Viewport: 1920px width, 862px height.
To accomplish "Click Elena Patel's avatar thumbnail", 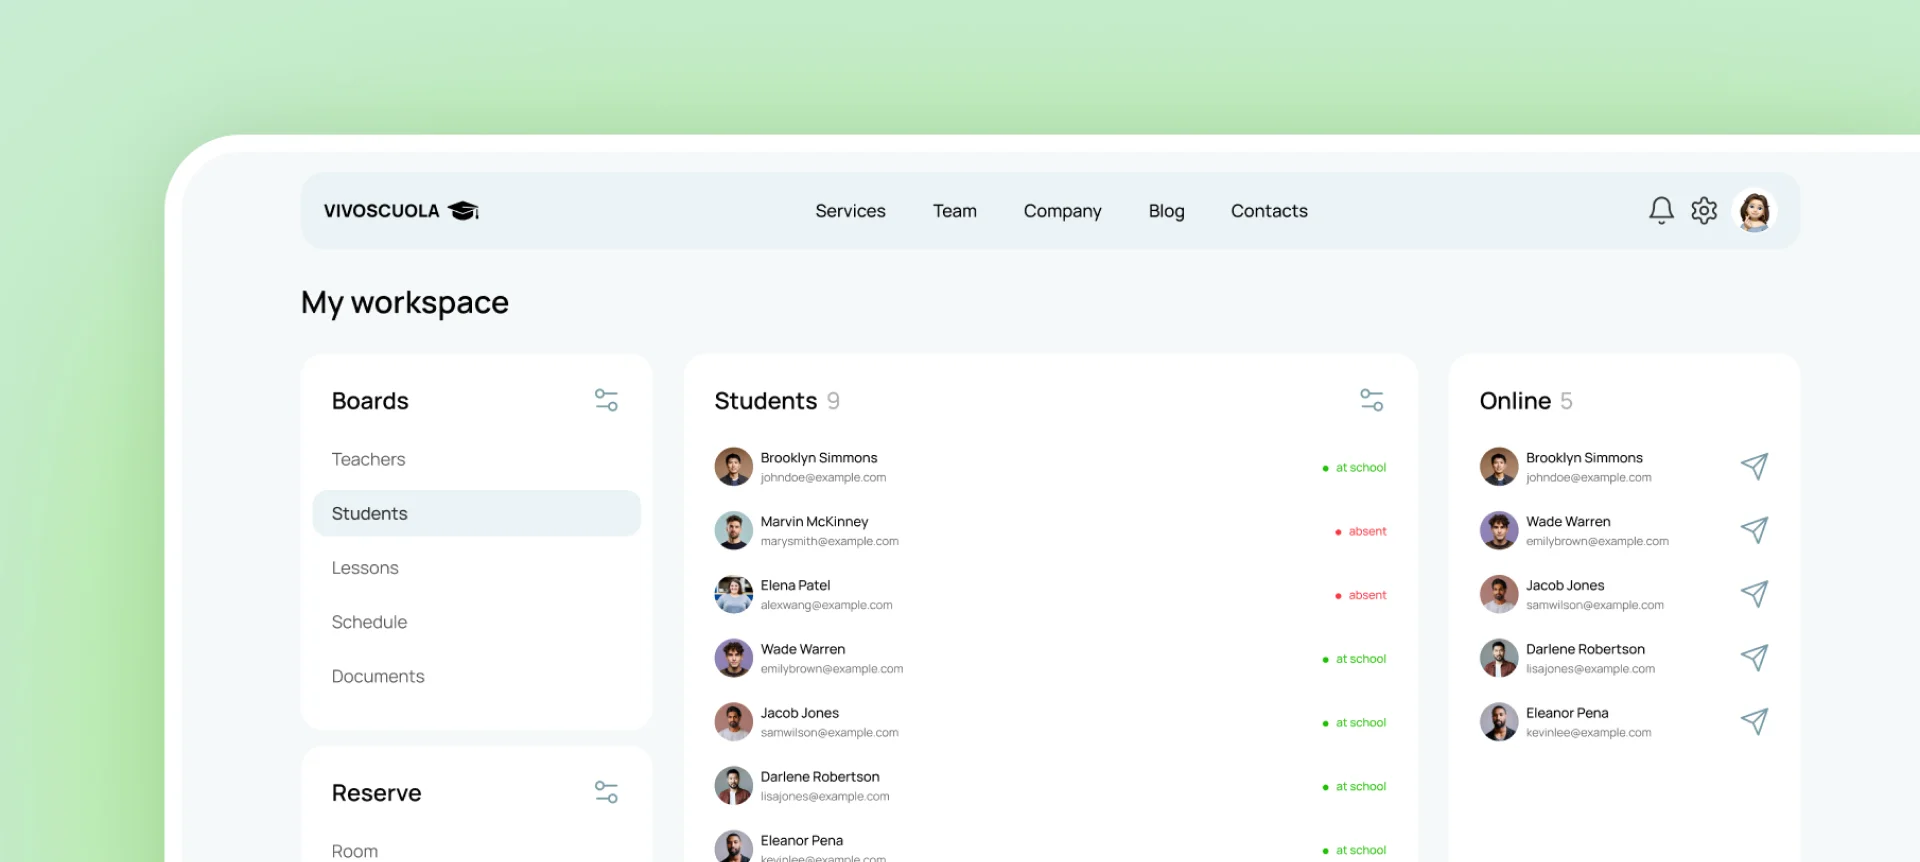I will coord(733,595).
